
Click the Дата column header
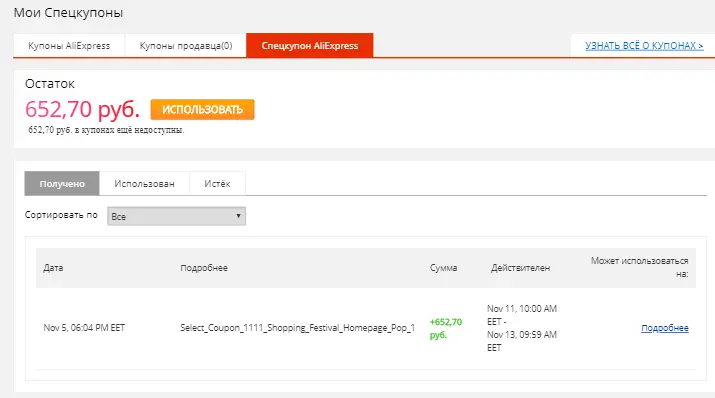tap(53, 268)
